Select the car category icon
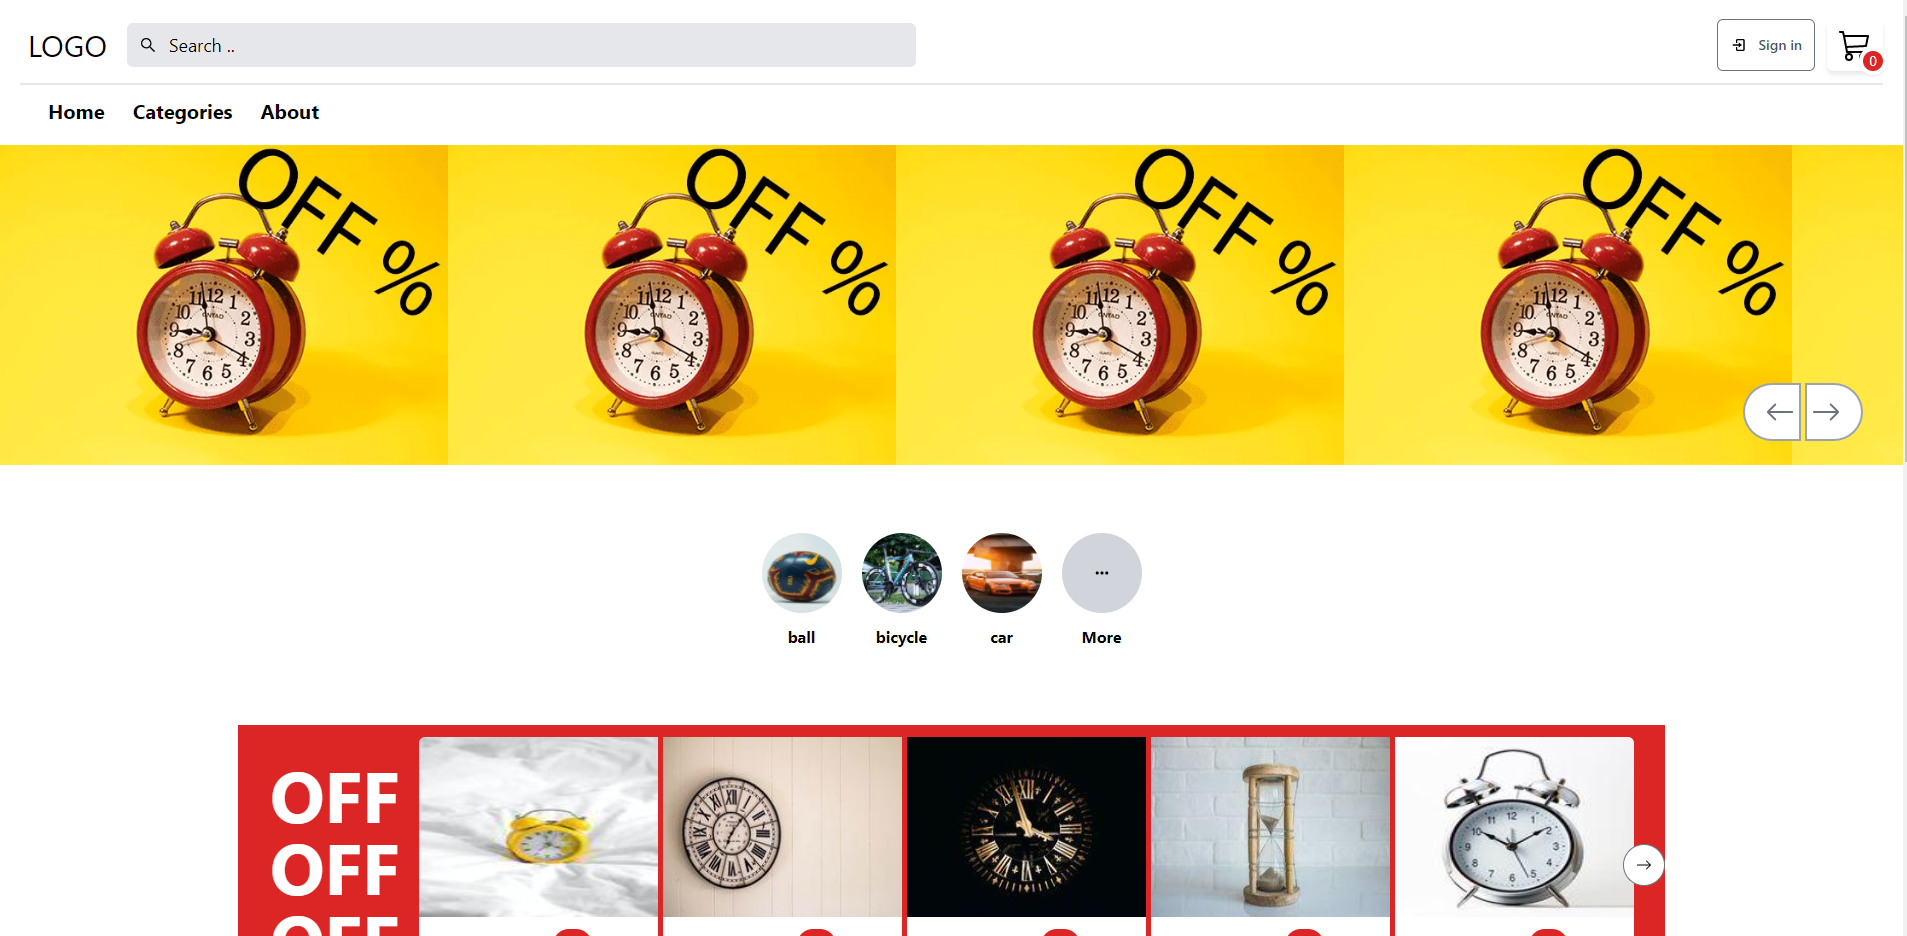The height and width of the screenshot is (936, 1907). pyautogui.click(x=1002, y=573)
